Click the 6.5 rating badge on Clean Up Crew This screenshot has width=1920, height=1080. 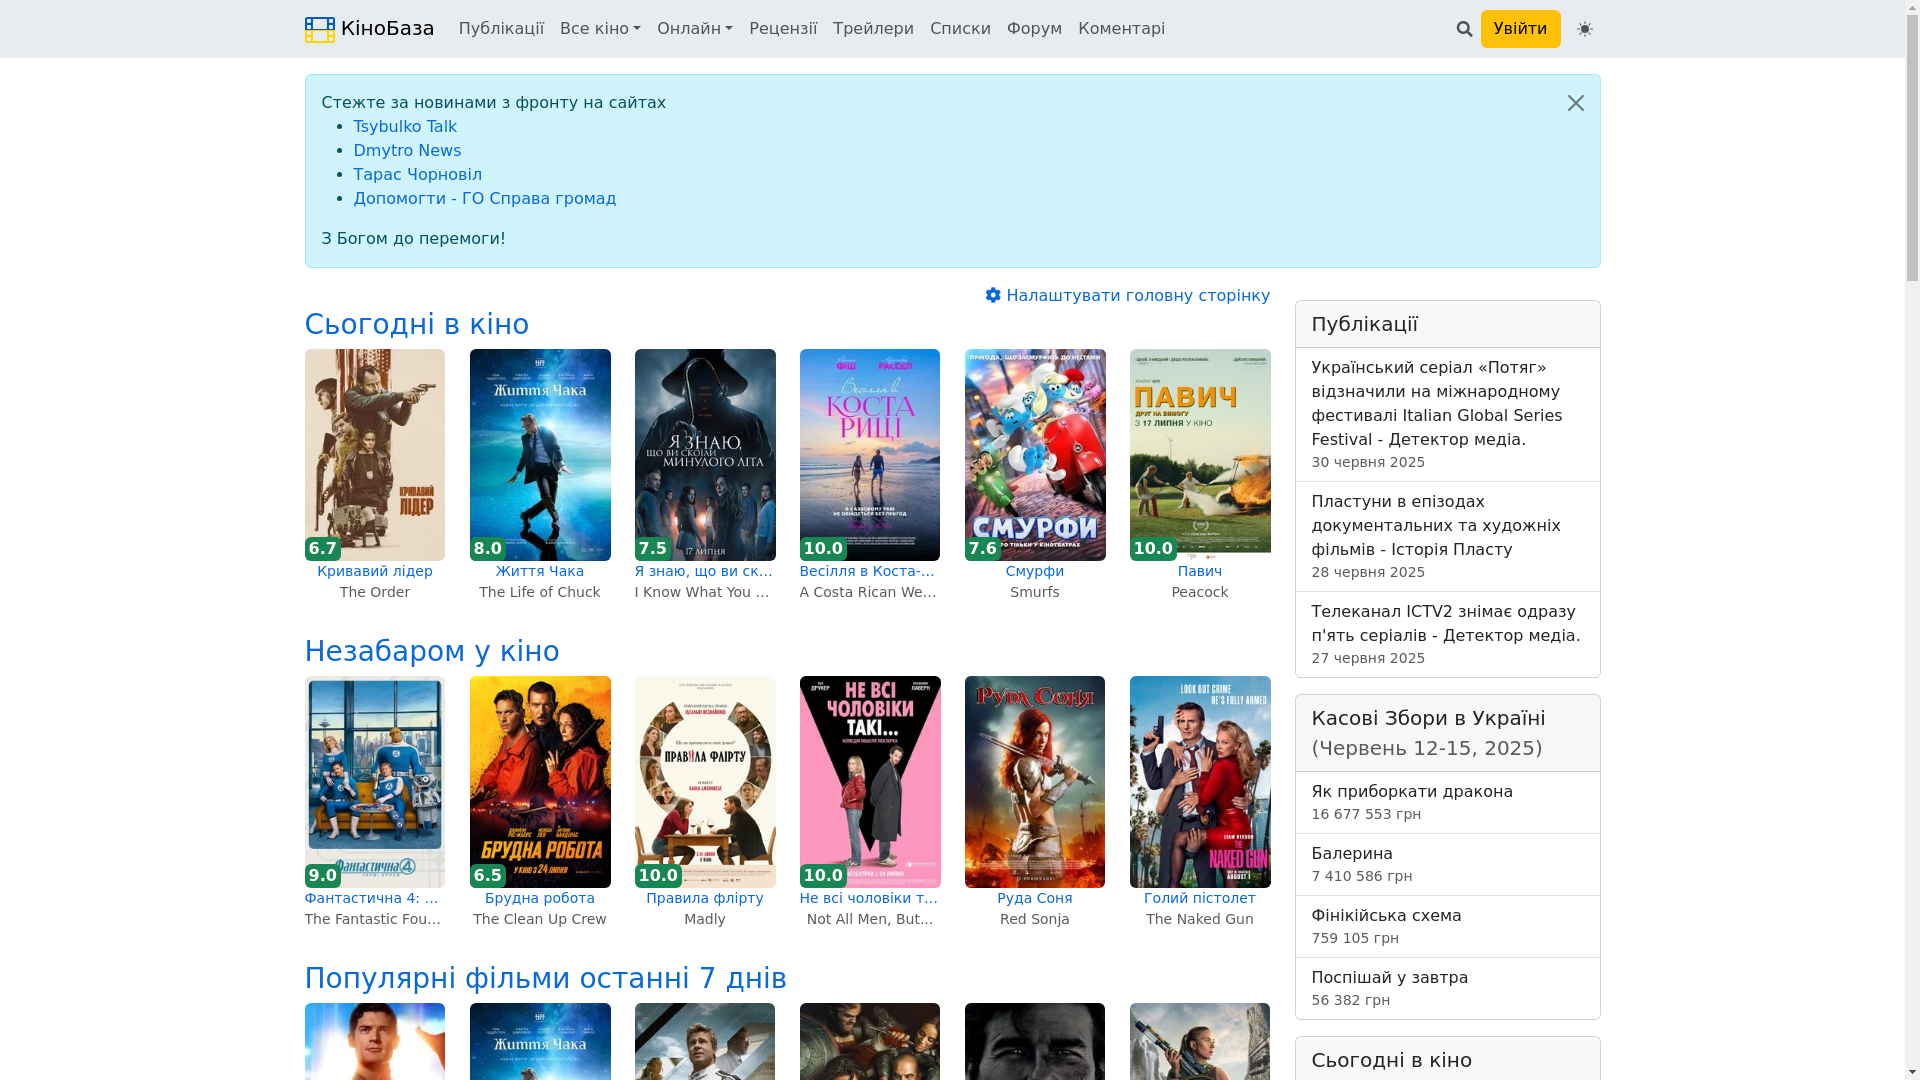[x=488, y=876]
